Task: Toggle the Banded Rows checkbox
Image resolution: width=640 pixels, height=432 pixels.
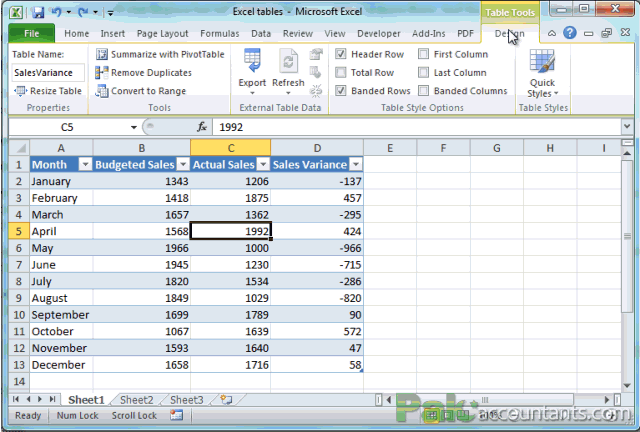Action: tap(341, 90)
